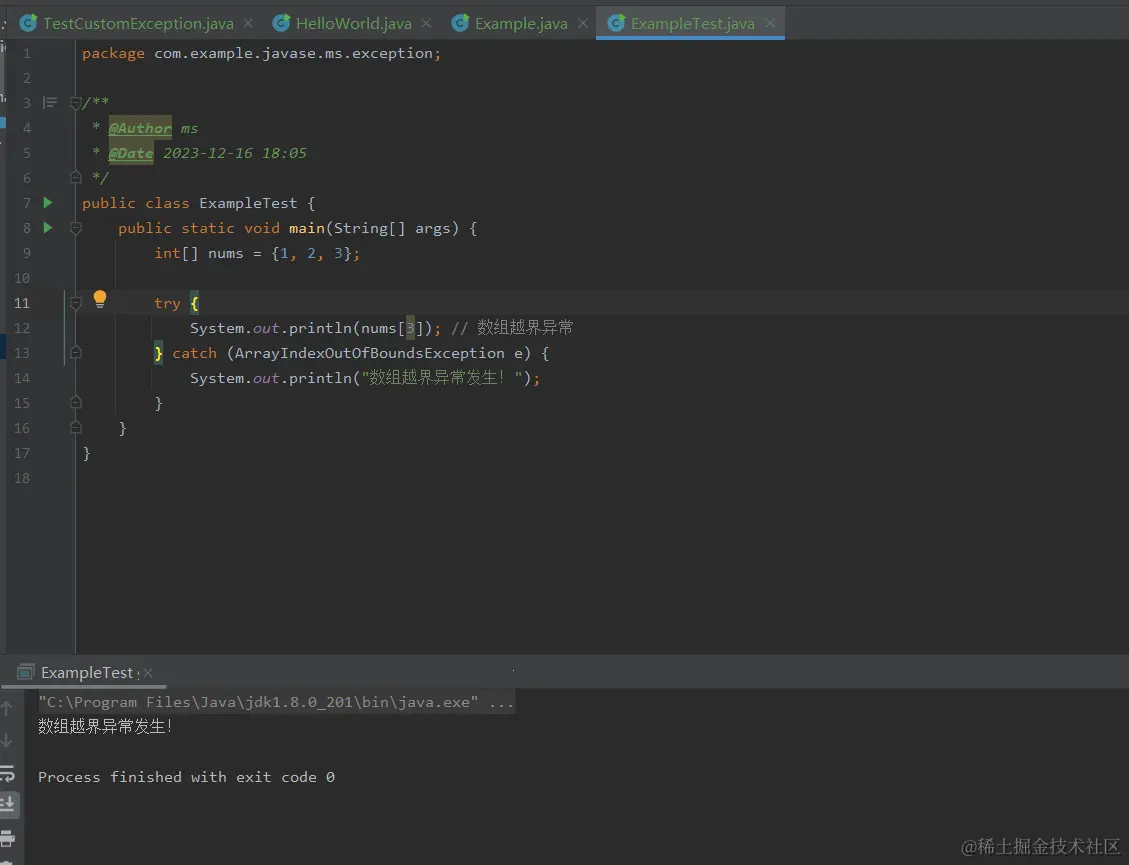The width and height of the screenshot is (1129, 865).
Task: Switch to HelloWorld.java tab
Action: tap(354, 23)
